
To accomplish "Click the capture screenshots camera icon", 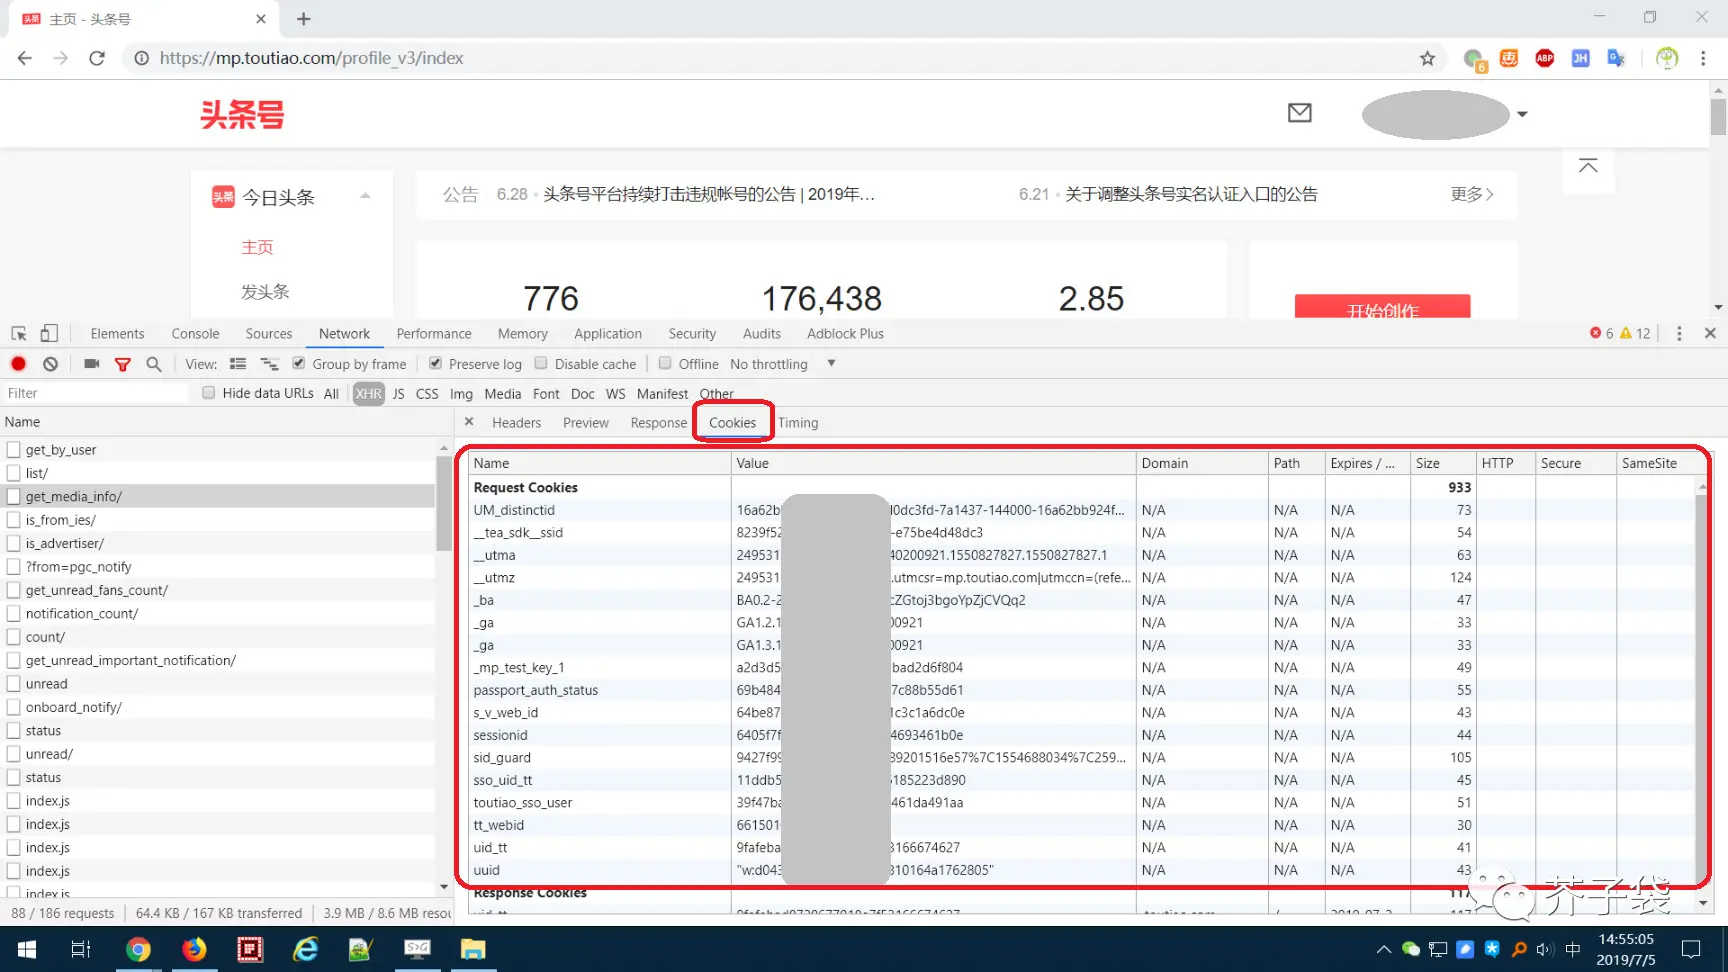I will pyautogui.click(x=91, y=364).
